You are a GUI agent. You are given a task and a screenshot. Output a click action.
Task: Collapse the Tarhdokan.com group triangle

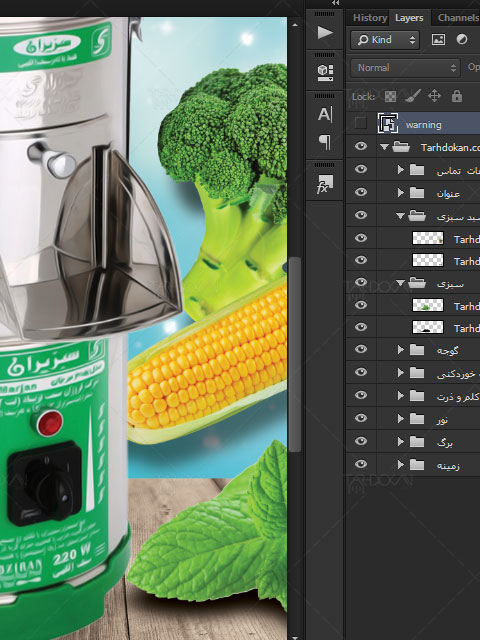tap(384, 147)
